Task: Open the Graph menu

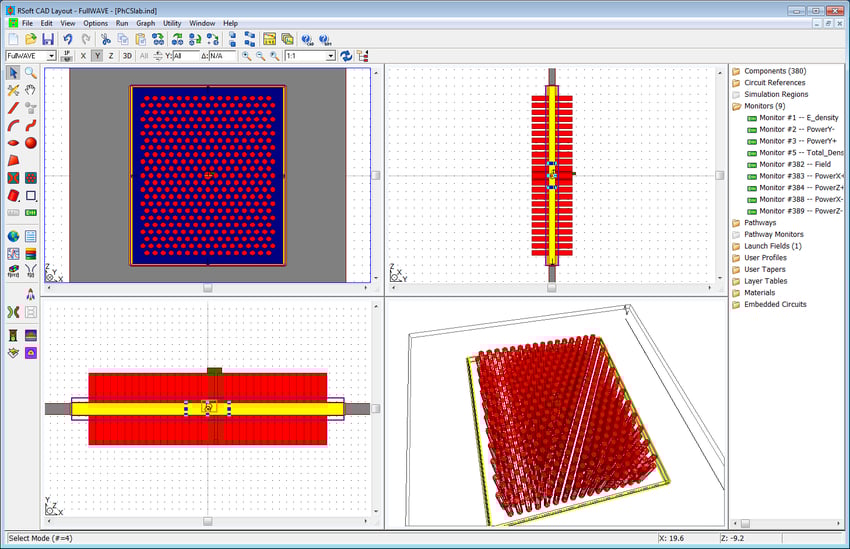Action: [146, 22]
